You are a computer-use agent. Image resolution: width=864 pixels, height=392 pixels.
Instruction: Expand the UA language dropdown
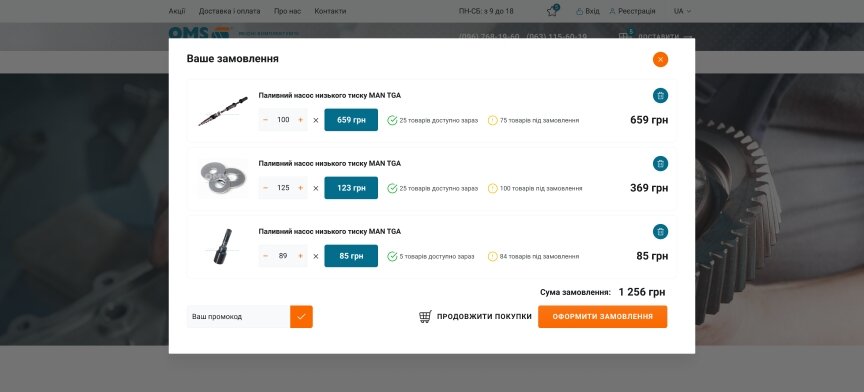click(682, 11)
